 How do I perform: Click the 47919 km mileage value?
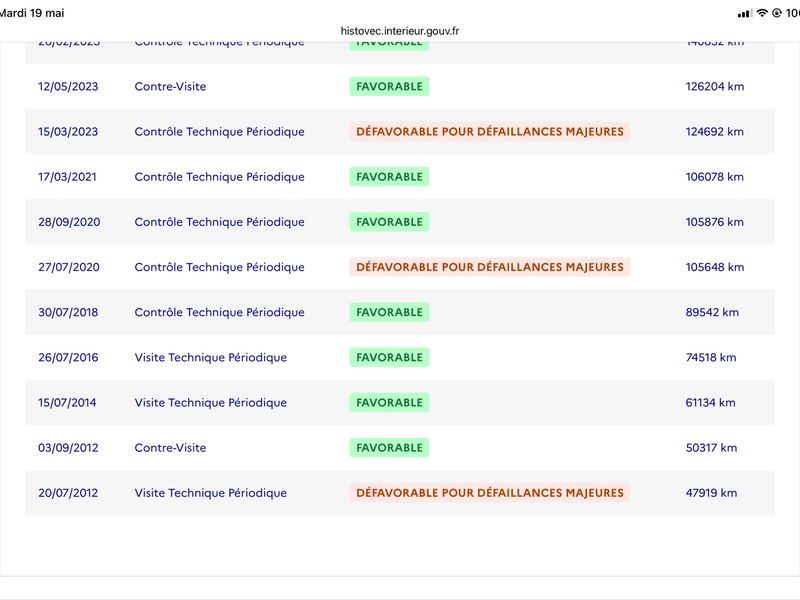pyautogui.click(x=711, y=493)
